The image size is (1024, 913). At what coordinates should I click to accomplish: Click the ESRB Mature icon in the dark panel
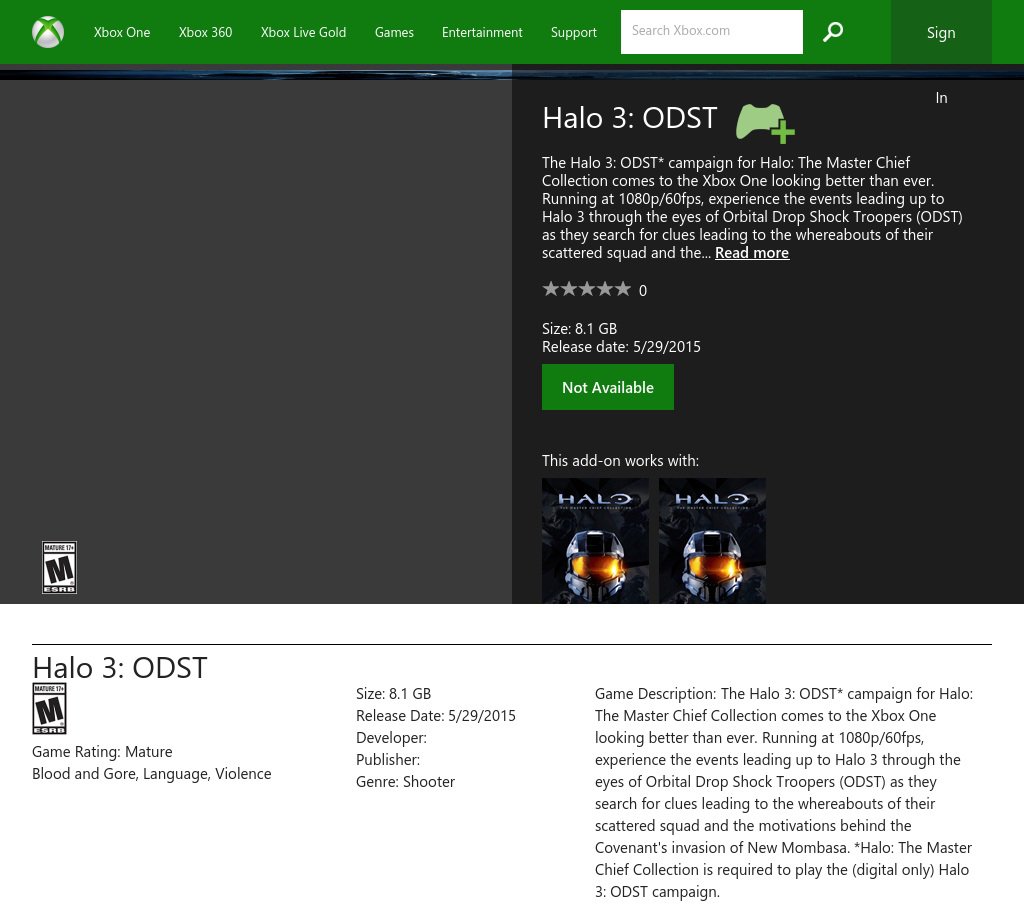59,568
